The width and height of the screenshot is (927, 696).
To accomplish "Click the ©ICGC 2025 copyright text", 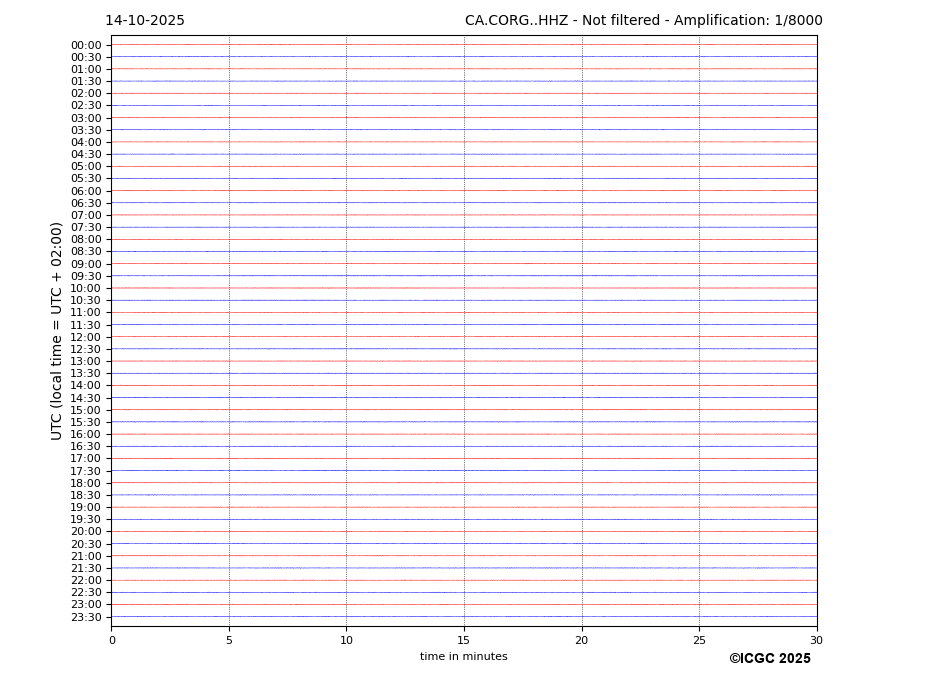I will pyautogui.click(x=769, y=659).
